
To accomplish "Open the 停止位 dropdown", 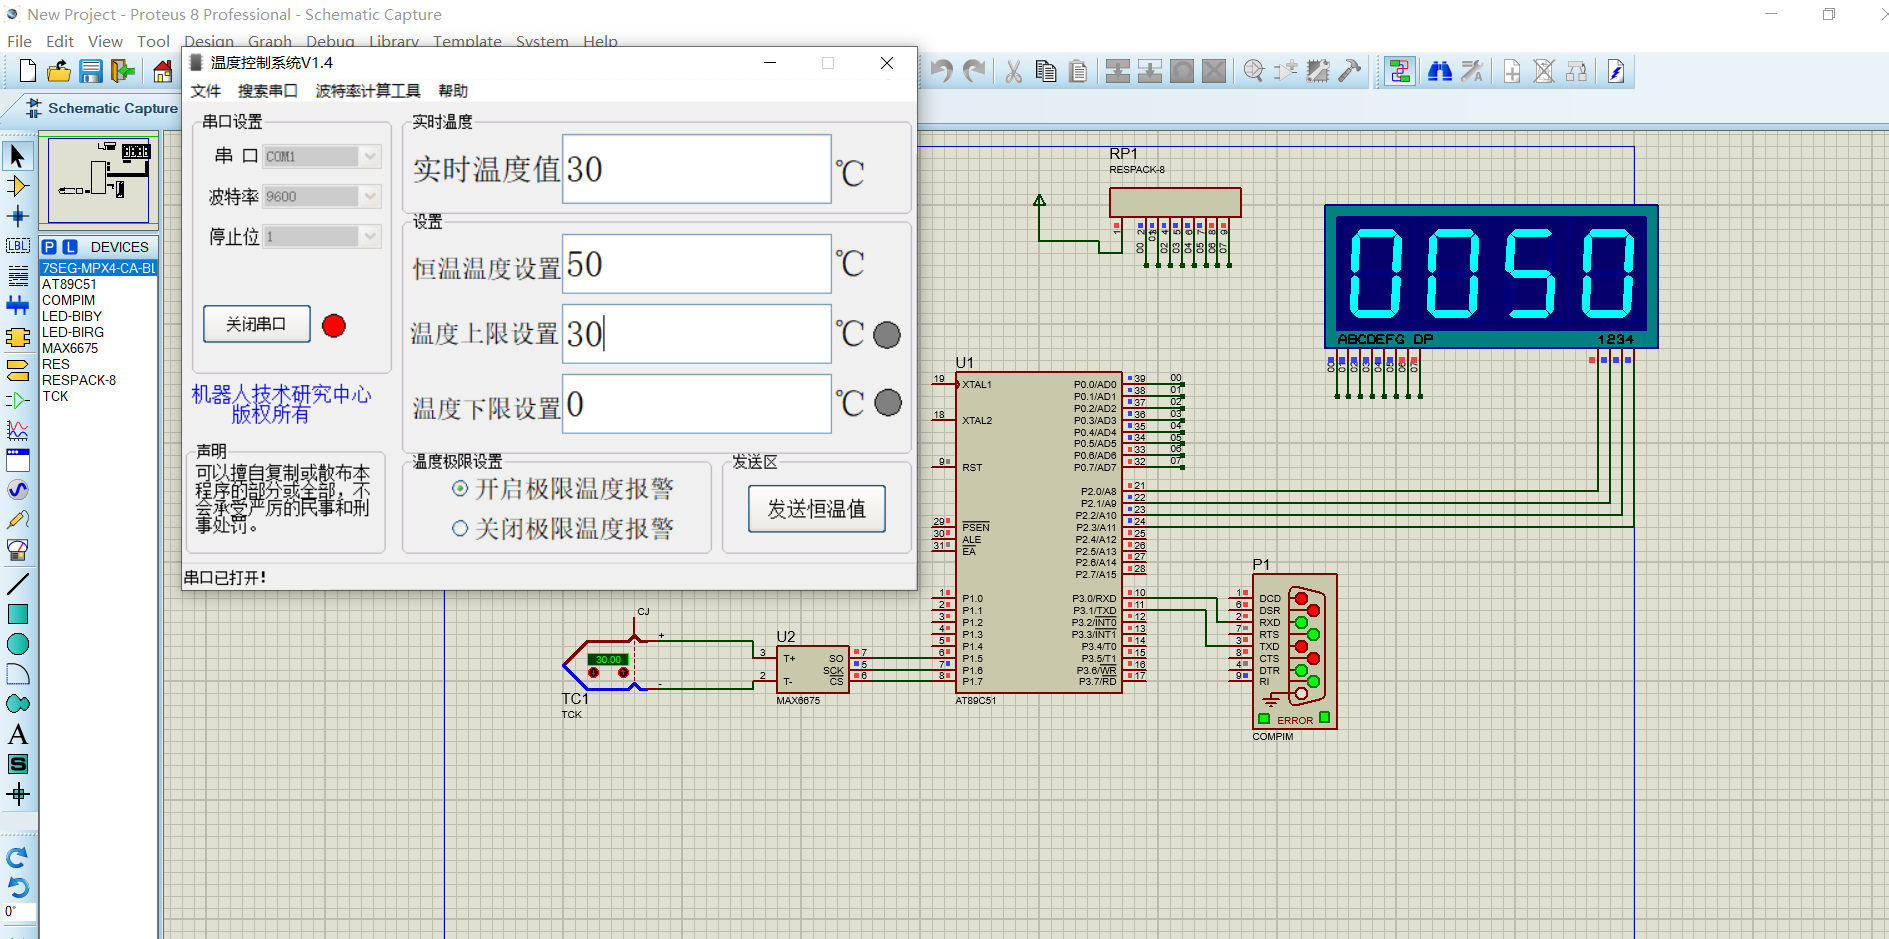I will click(x=322, y=236).
